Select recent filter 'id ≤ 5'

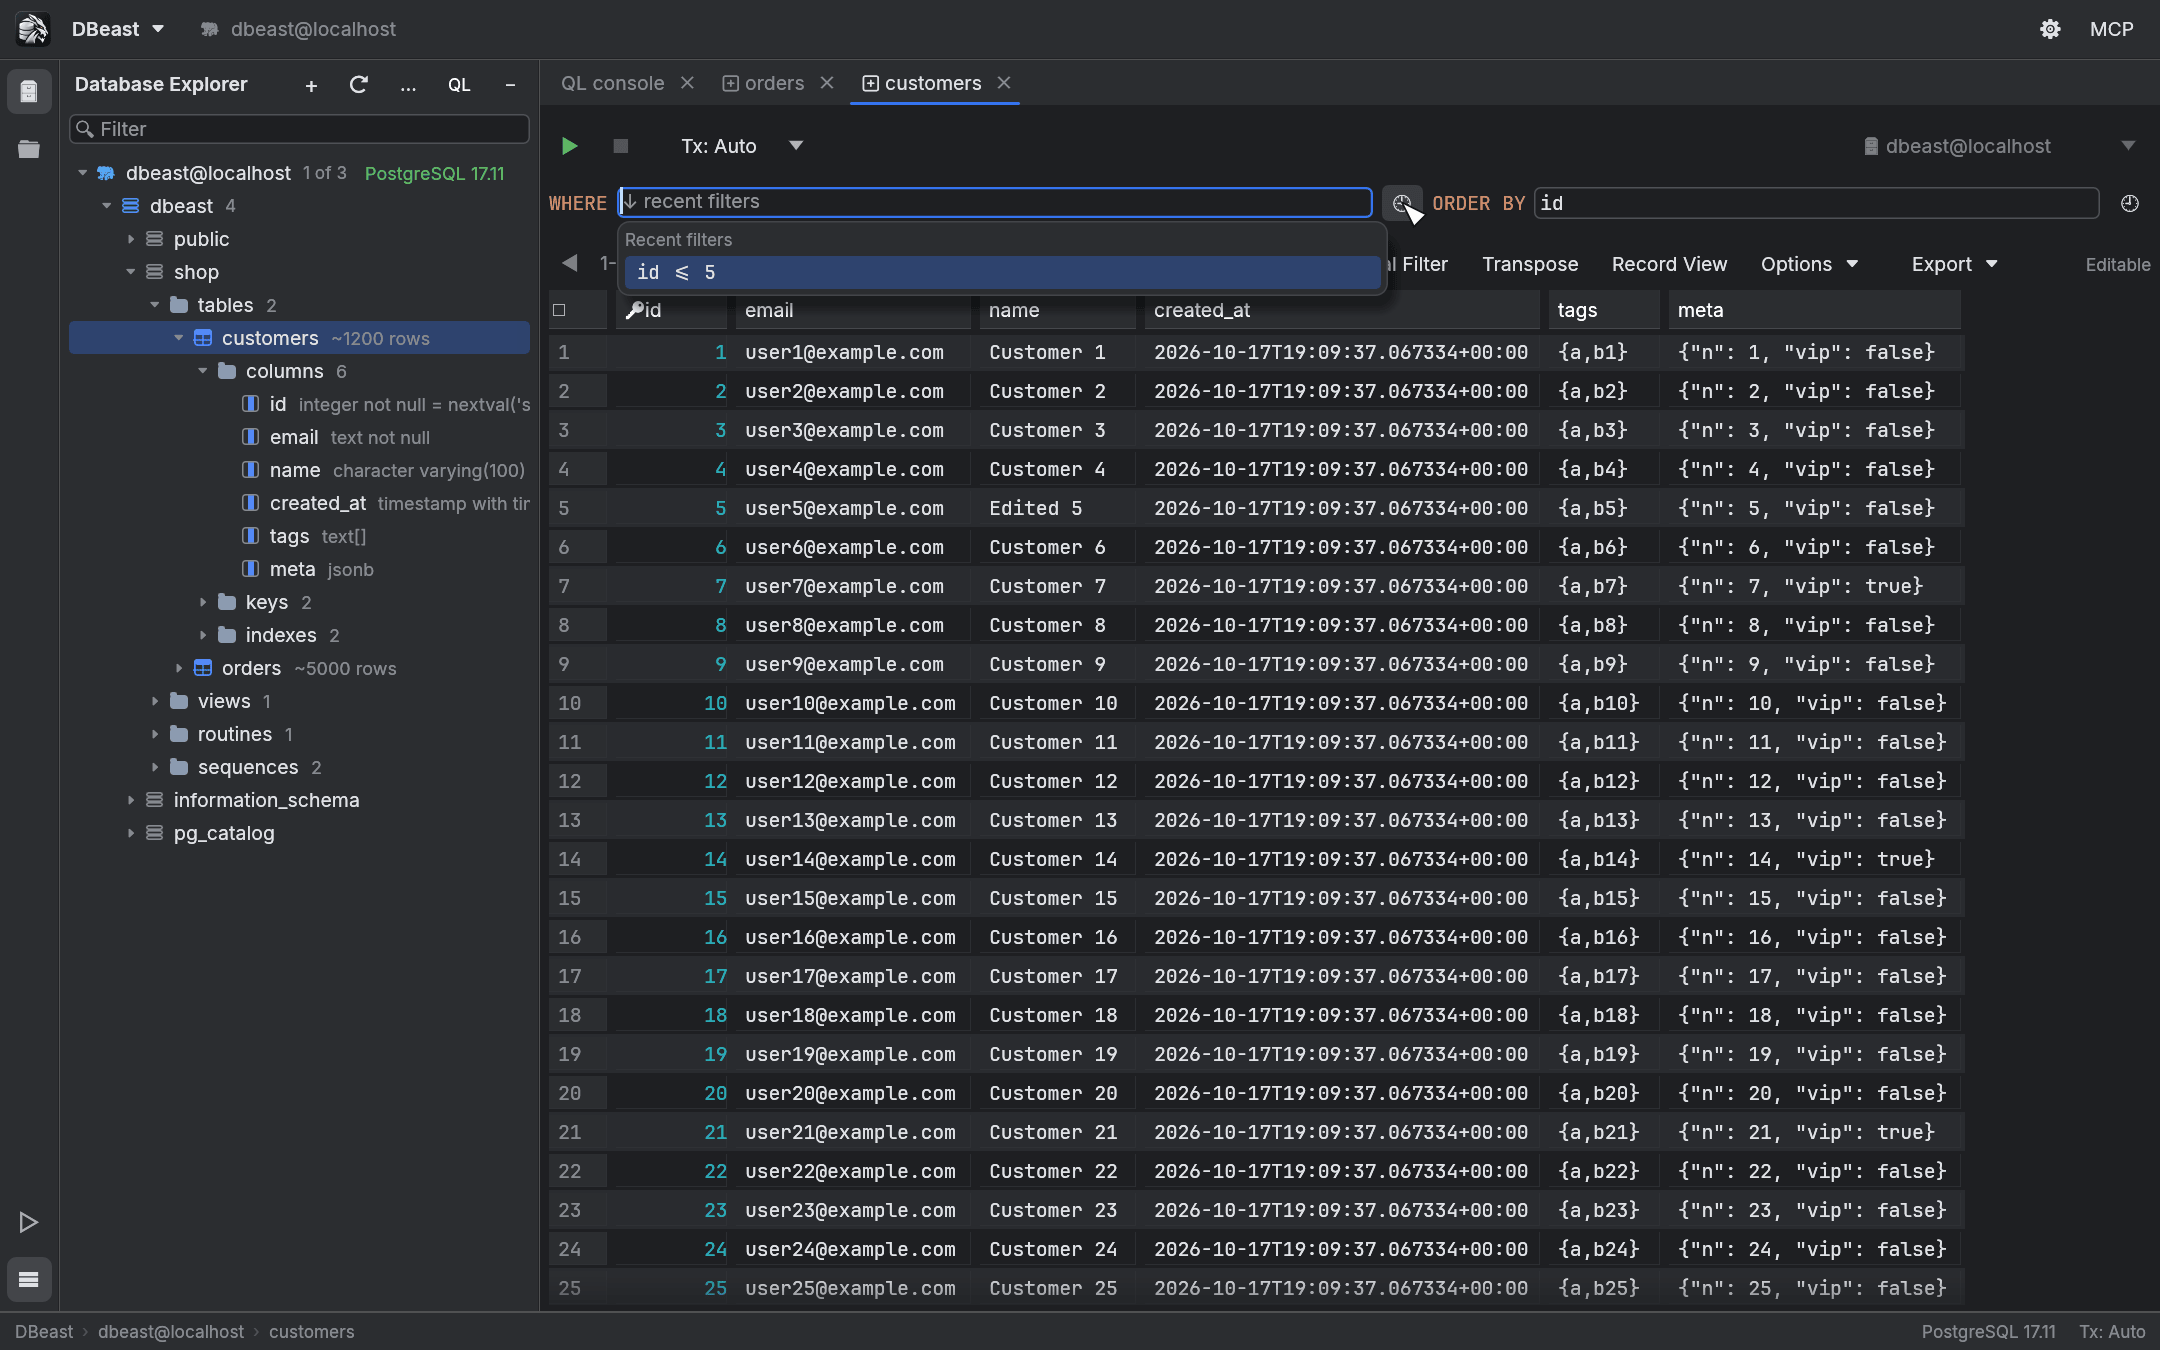point(1003,272)
